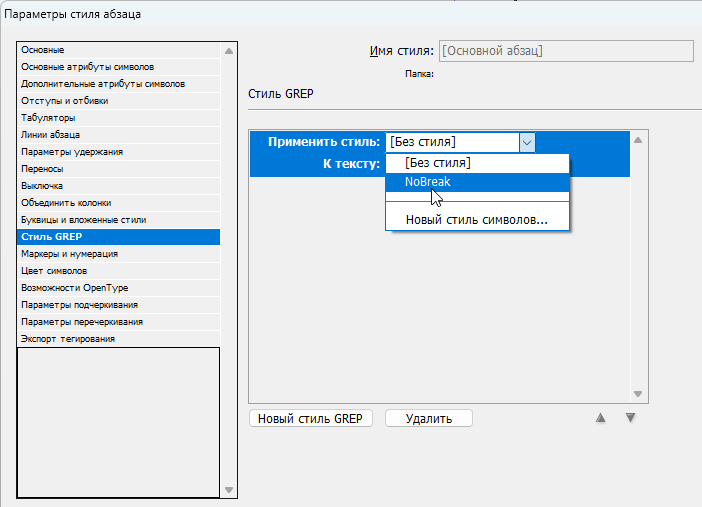702x507 pixels.
Task: Open Цвет символов settings
Action: click(54, 271)
